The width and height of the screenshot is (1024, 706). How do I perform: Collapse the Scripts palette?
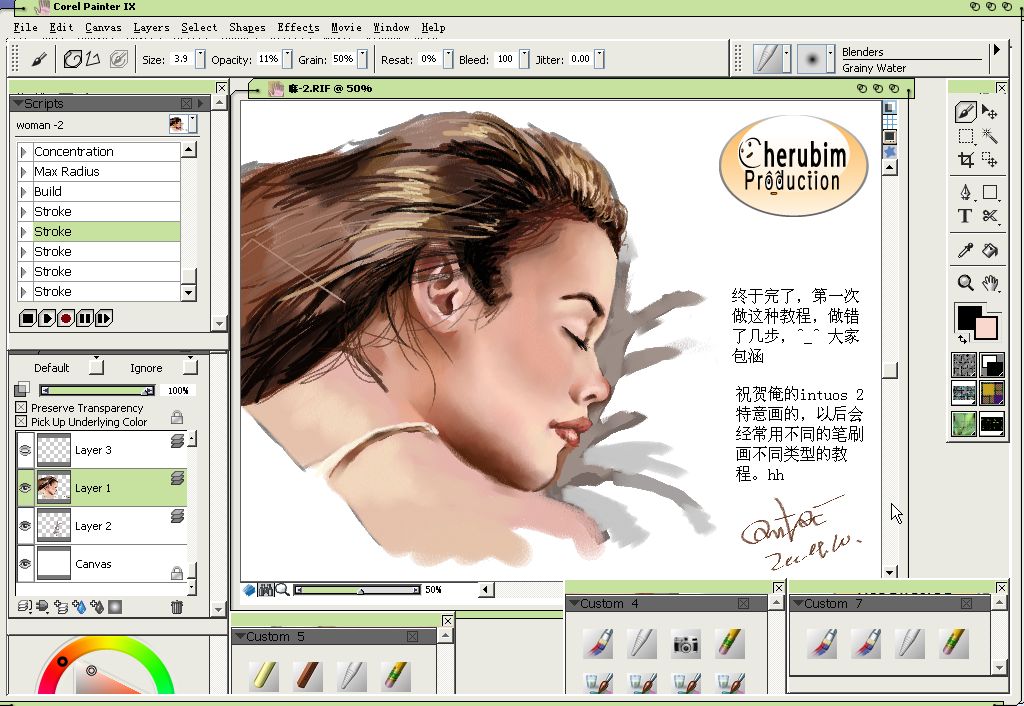tap(18, 103)
